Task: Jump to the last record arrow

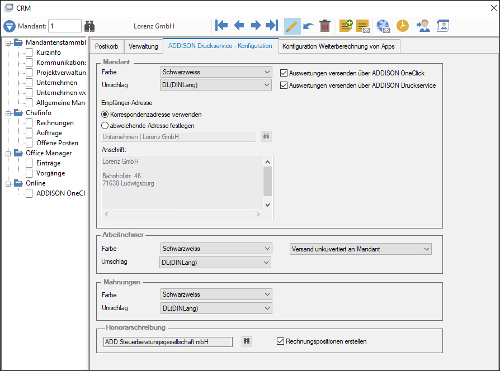Action: point(272,25)
